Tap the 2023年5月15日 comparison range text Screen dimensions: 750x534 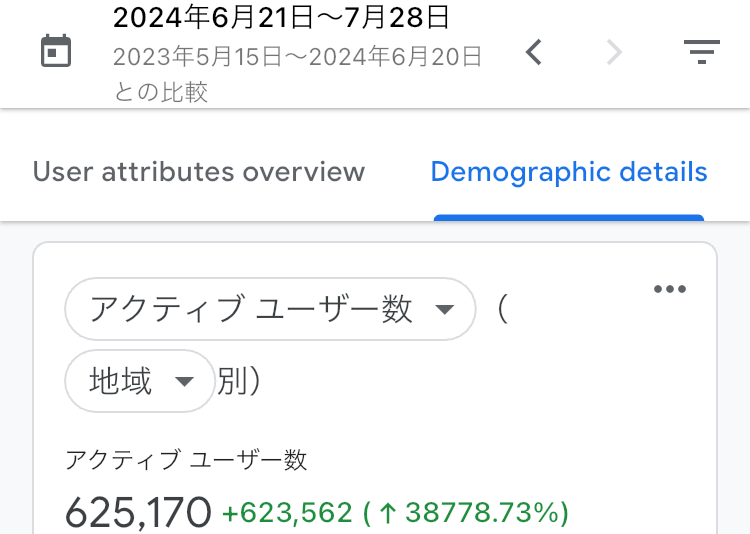(297, 57)
